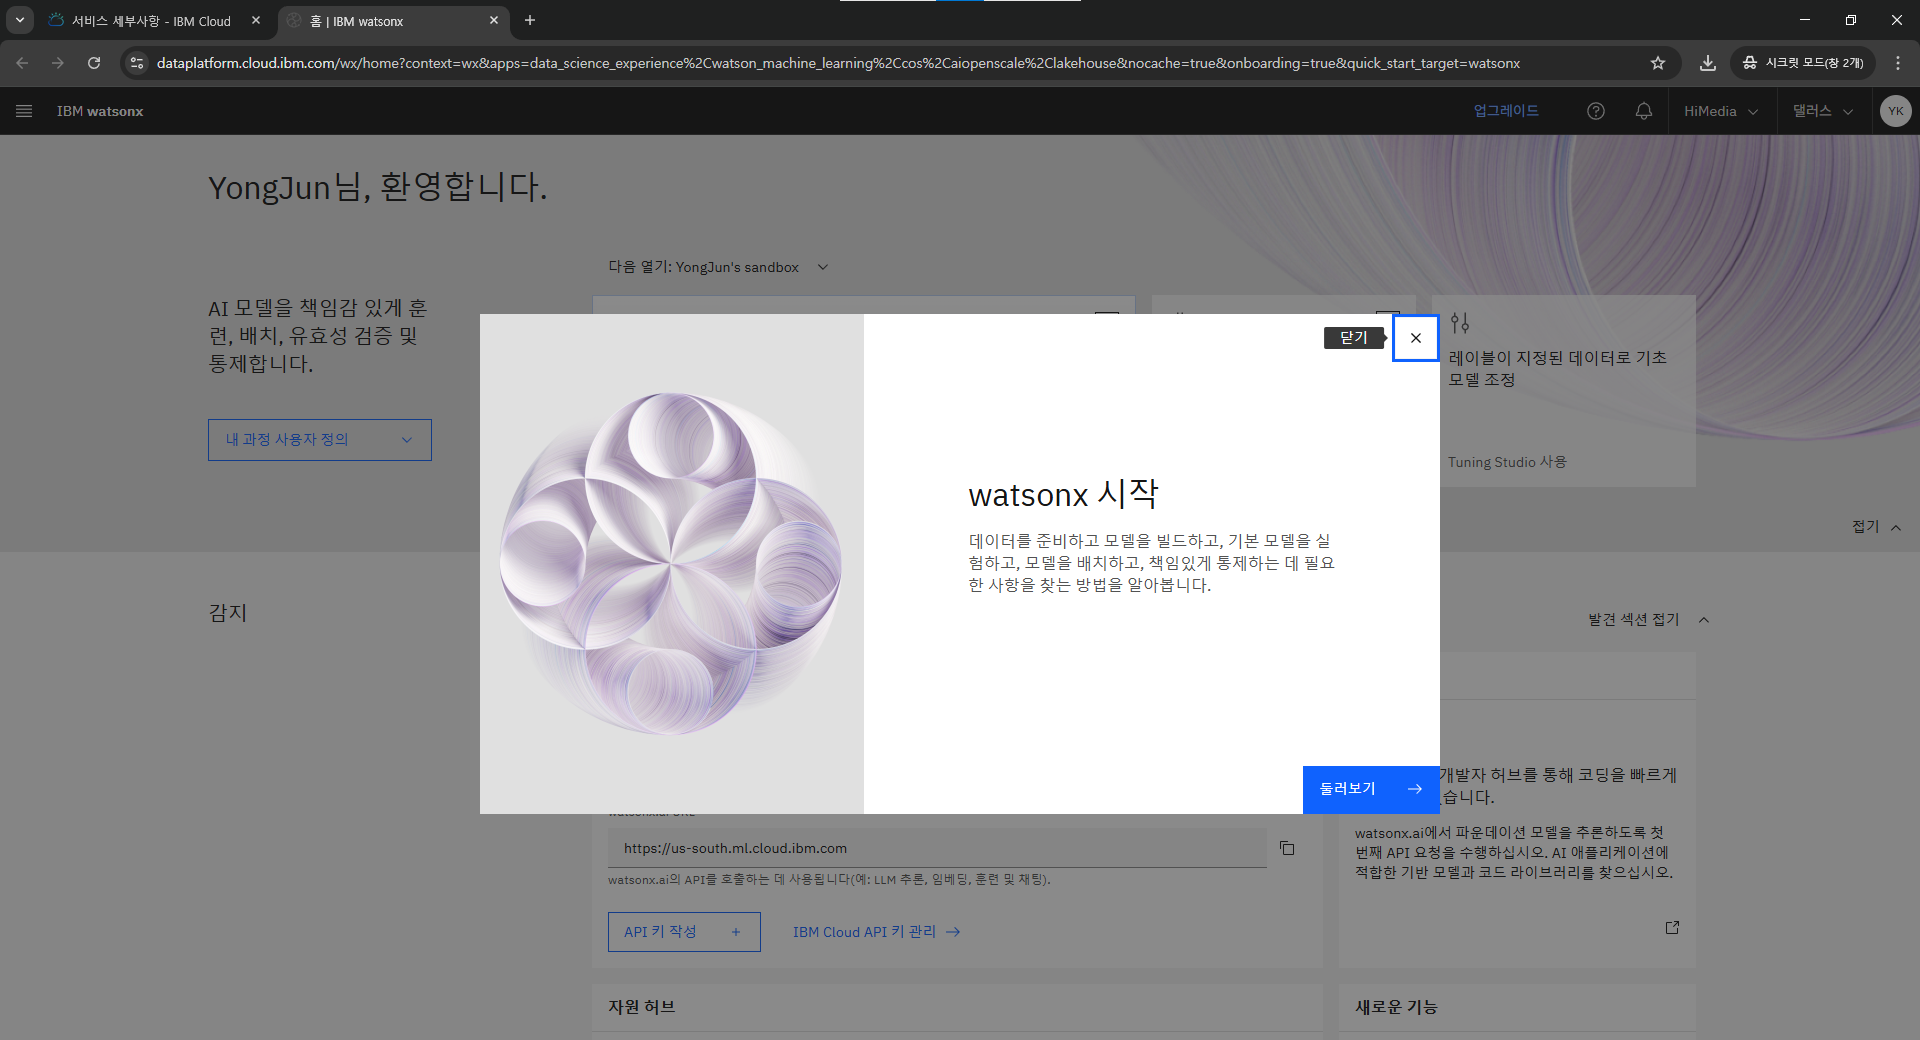Copy the us-south URL with copy icon
Image resolution: width=1920 pixels, height=1040 pixels.
(1287, 848)
